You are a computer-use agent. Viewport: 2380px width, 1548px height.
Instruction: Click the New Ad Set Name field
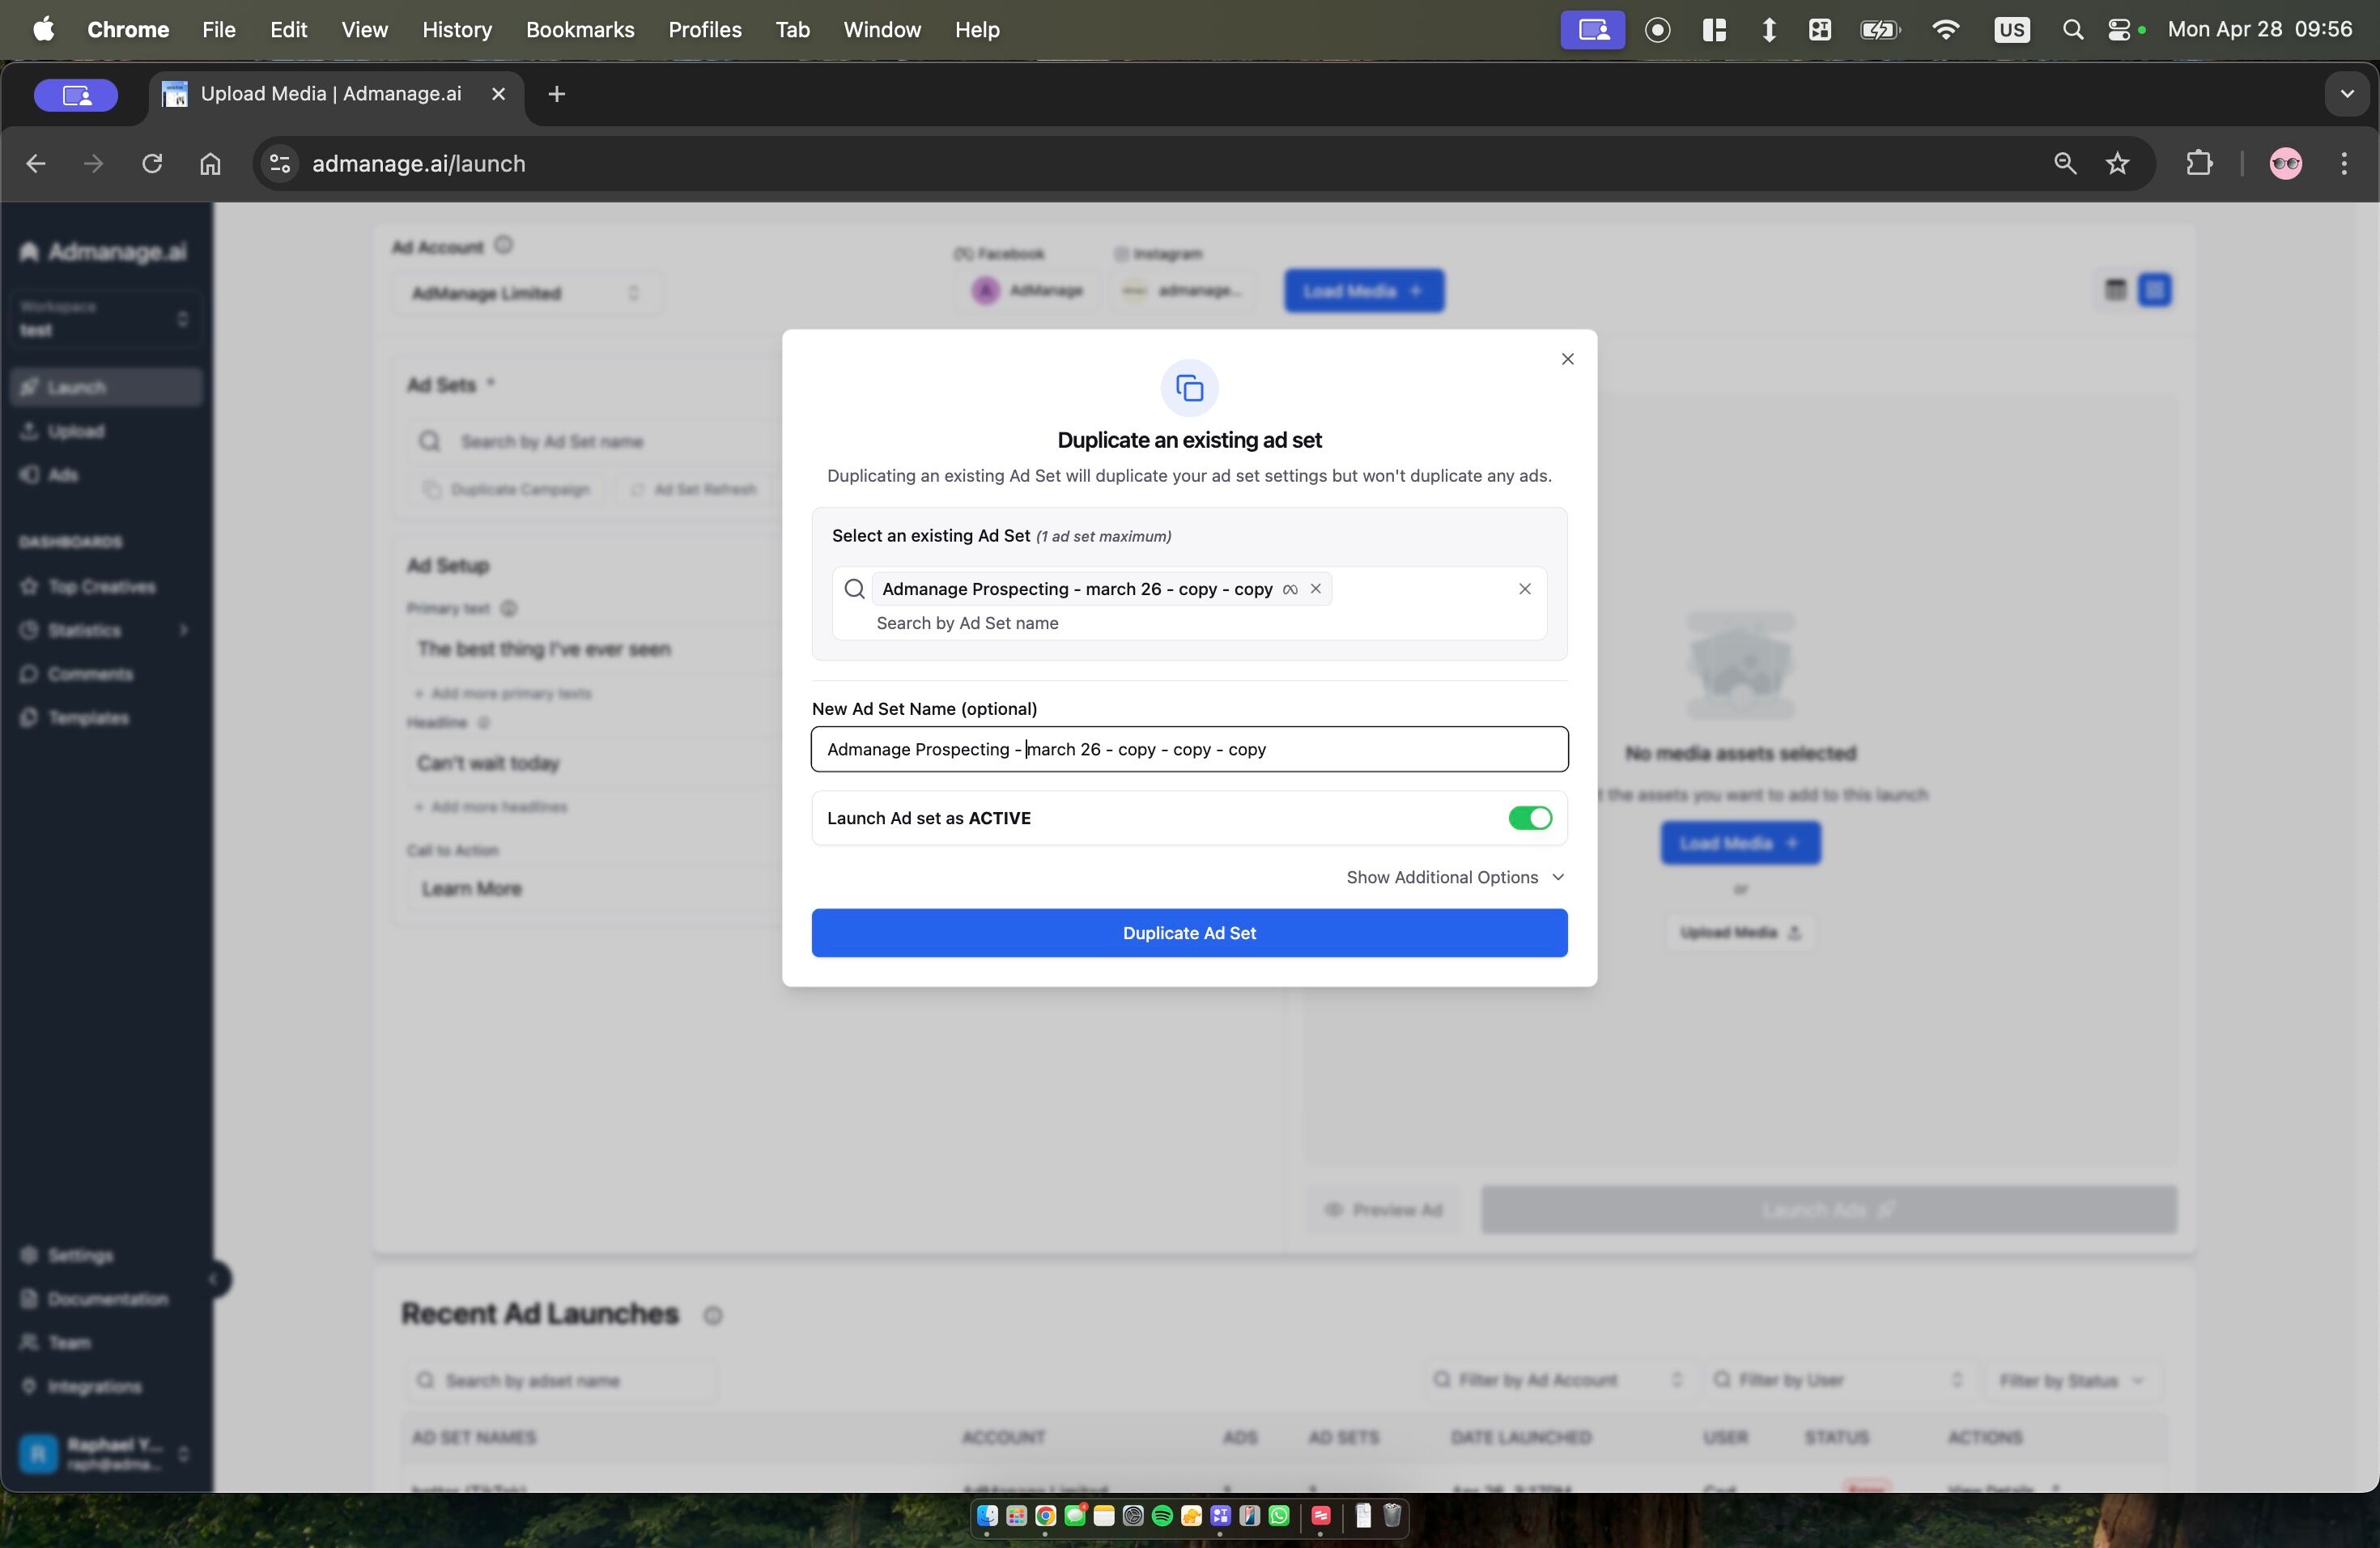click(1189, 749)
